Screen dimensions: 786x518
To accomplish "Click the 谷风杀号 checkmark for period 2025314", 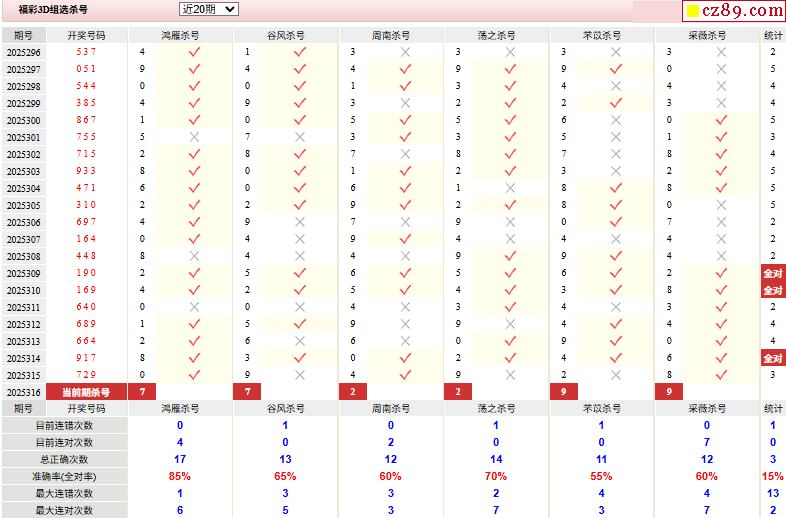I will (299, 358).
